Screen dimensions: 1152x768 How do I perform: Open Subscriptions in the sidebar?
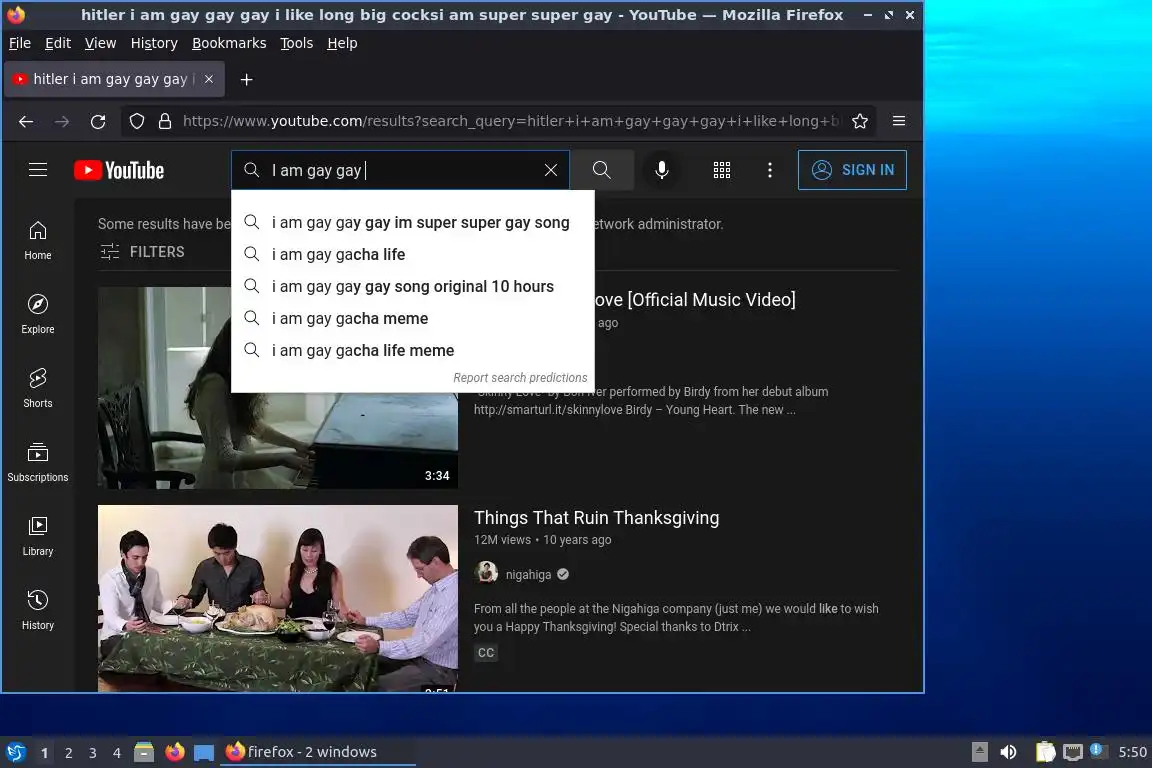tap(37, 462)
